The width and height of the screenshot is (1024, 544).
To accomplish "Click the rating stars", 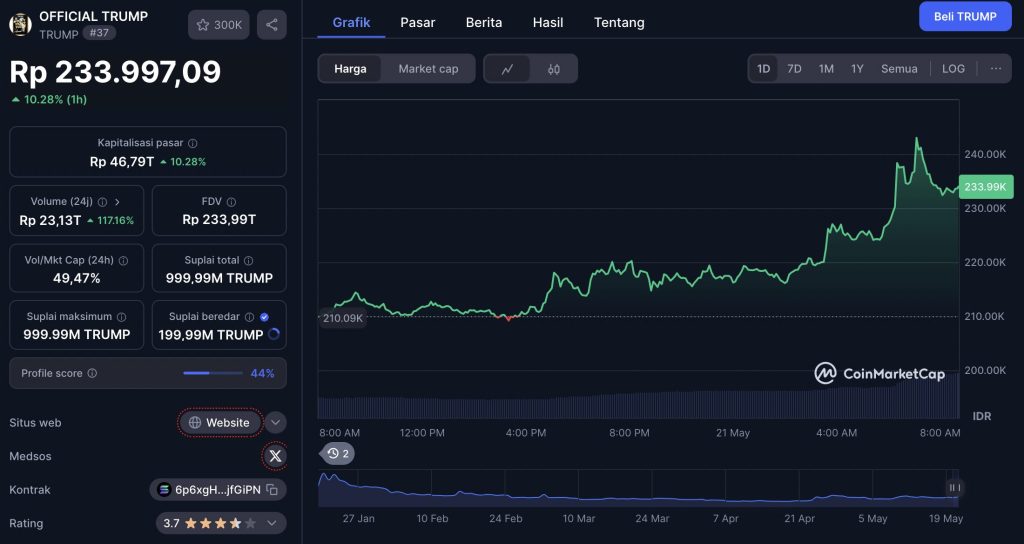I will (220, 523).
